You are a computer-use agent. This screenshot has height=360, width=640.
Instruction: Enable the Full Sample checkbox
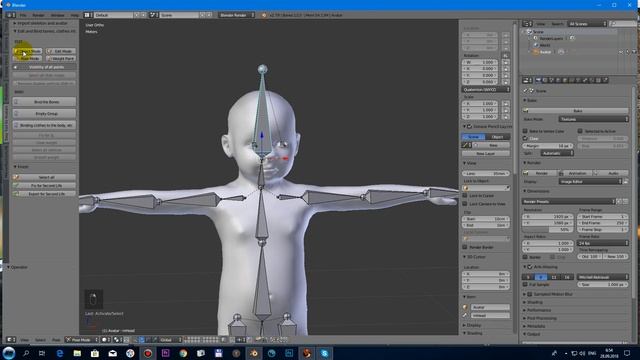525,284
